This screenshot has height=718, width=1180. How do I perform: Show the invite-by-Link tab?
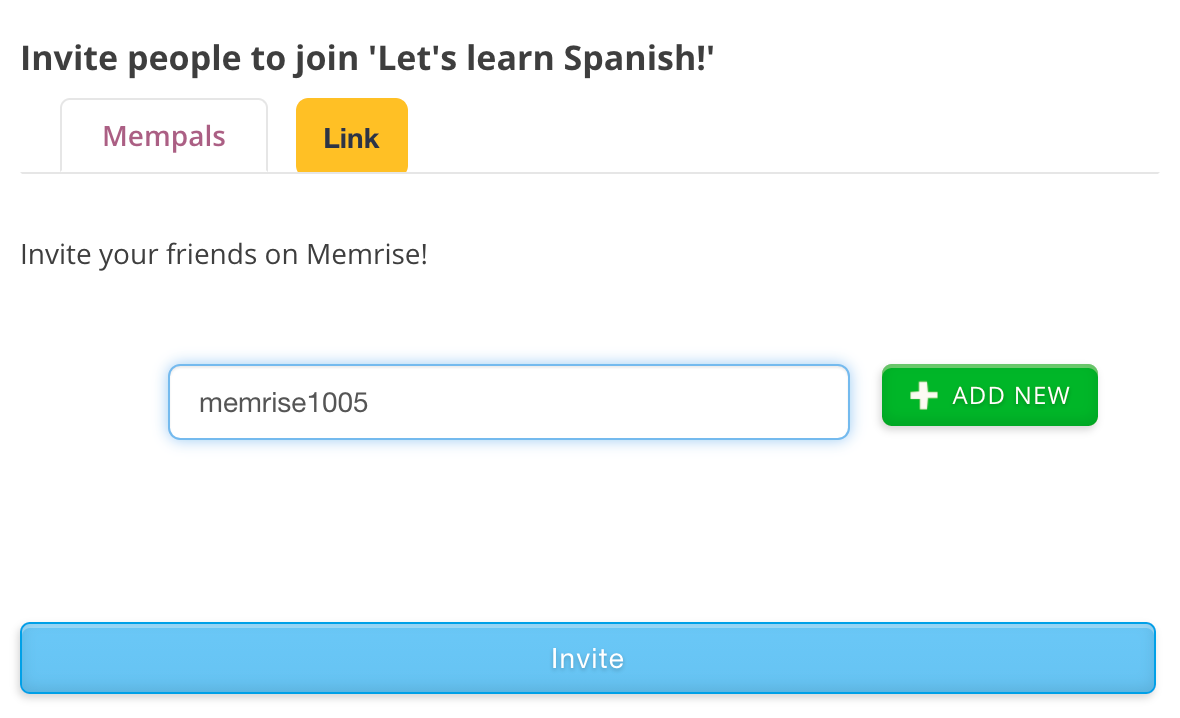pos(351,137)
